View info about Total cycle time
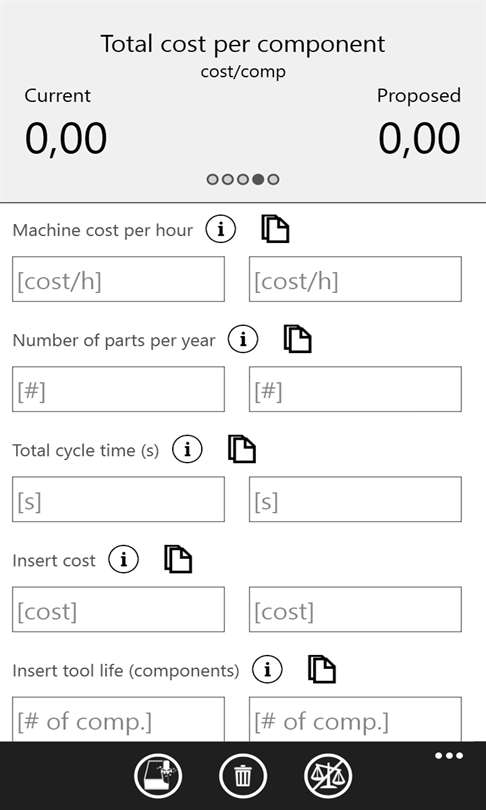 (x=187, y=450)
